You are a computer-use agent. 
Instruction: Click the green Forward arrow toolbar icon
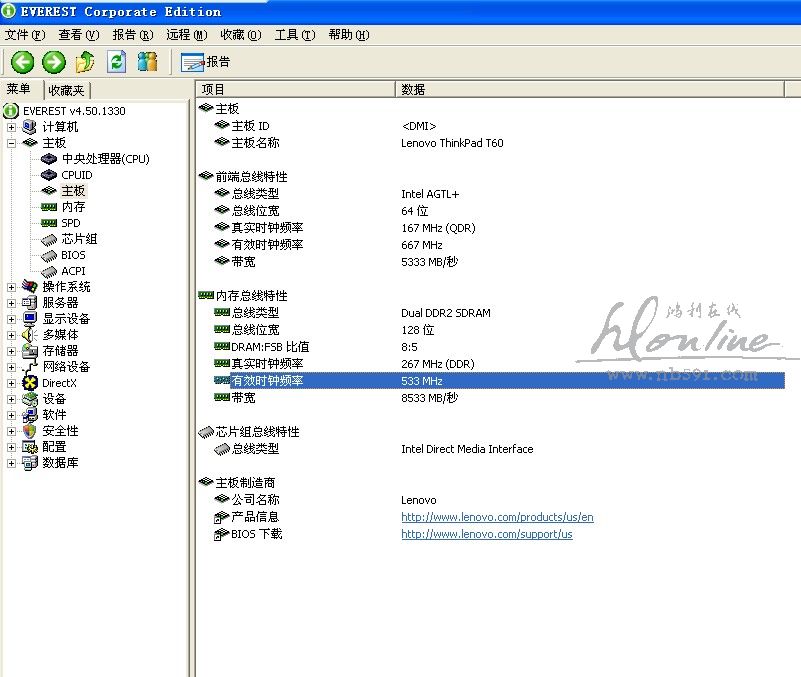[x=54, y=62]
